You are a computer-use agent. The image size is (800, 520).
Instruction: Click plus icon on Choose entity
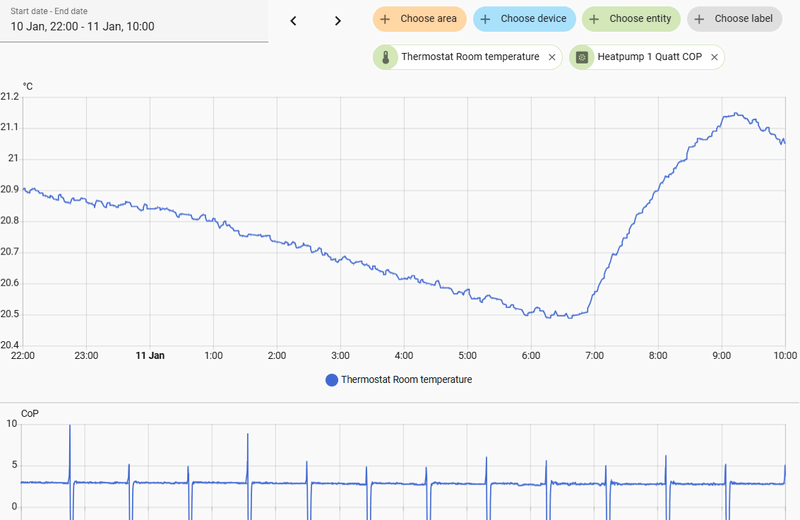click(594, 19)
